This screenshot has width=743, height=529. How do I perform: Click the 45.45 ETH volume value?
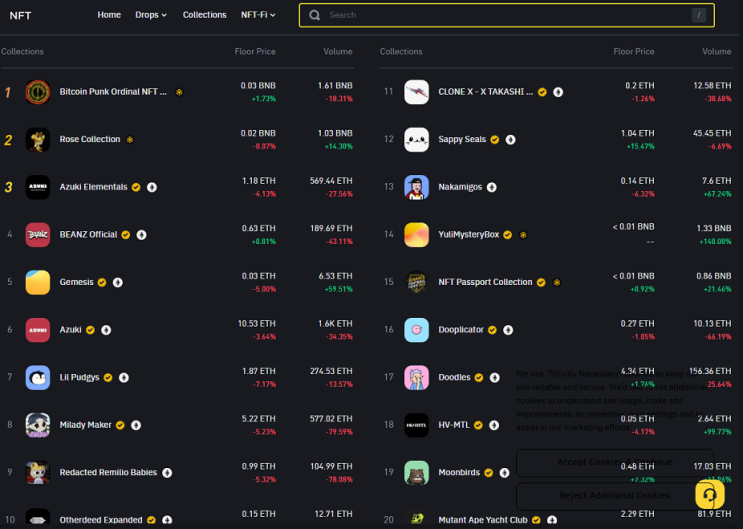[712, 134]
